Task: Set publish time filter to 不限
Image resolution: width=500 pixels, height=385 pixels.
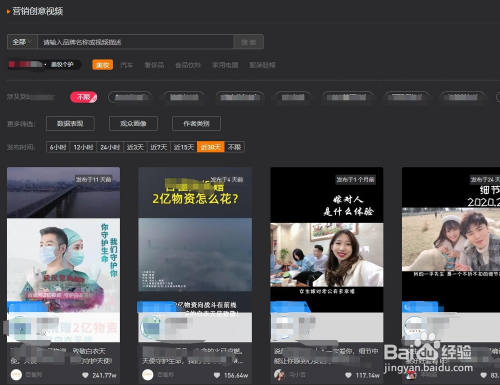Action: pos(234,147)
